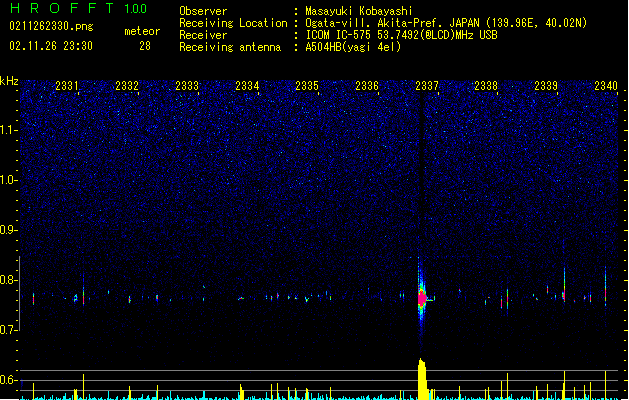629x400 pixels.
Task: Click the kHz axis unit label
Action: [x=9, y=81]
